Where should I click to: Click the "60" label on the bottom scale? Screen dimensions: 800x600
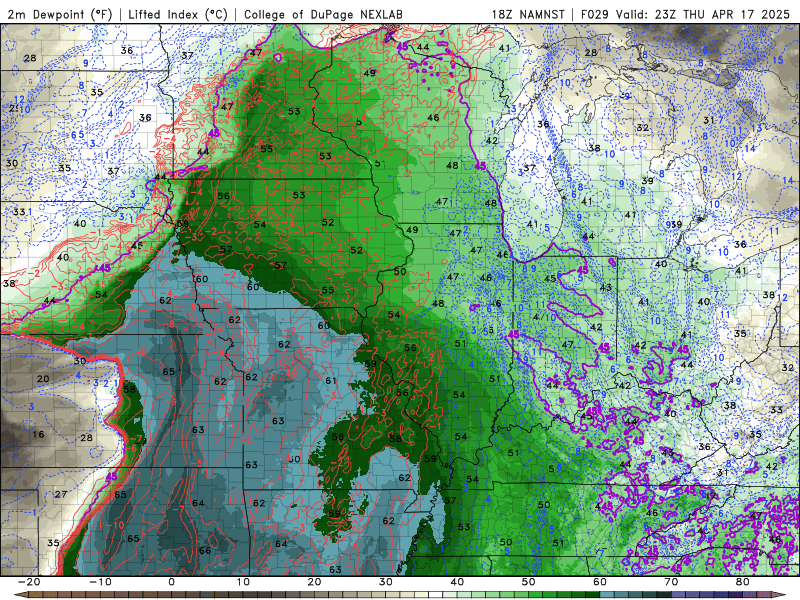click(x=600, y=582)
